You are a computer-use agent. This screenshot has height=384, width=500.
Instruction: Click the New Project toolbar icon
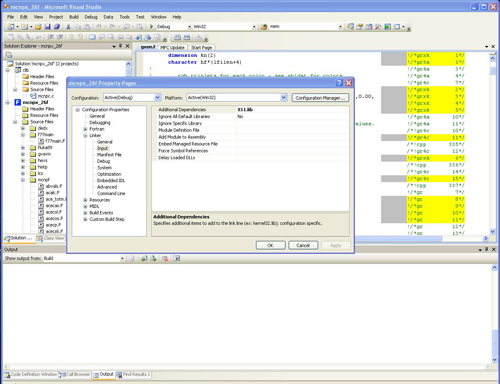11,27
